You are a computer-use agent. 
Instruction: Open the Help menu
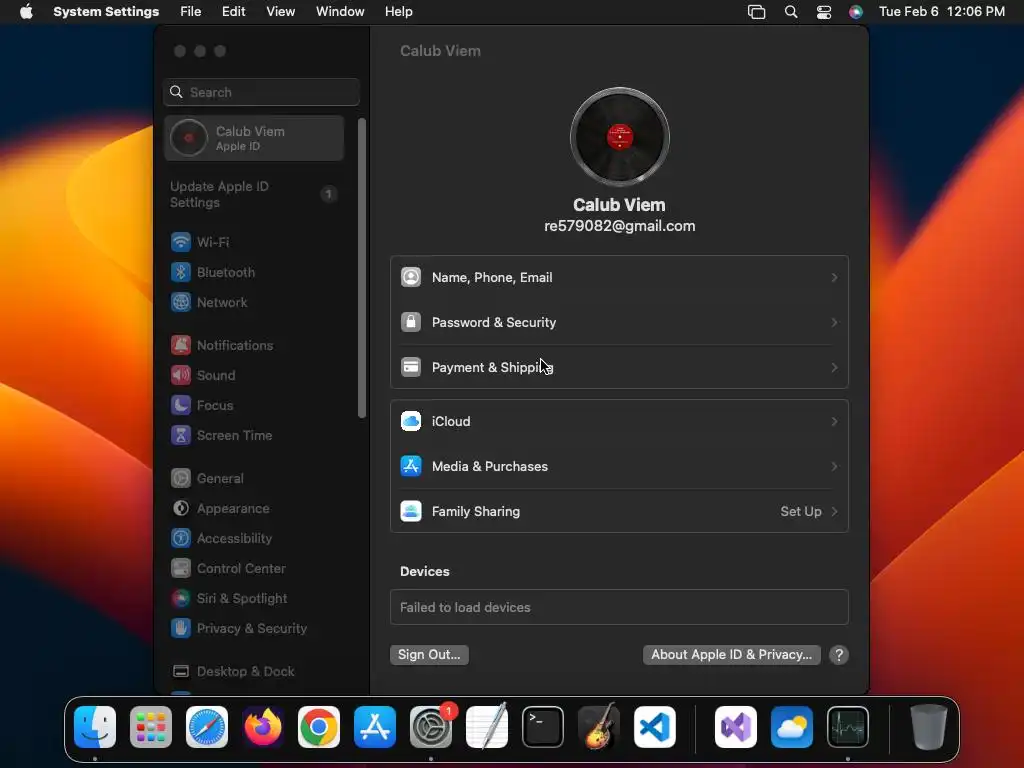click(398, 12)
